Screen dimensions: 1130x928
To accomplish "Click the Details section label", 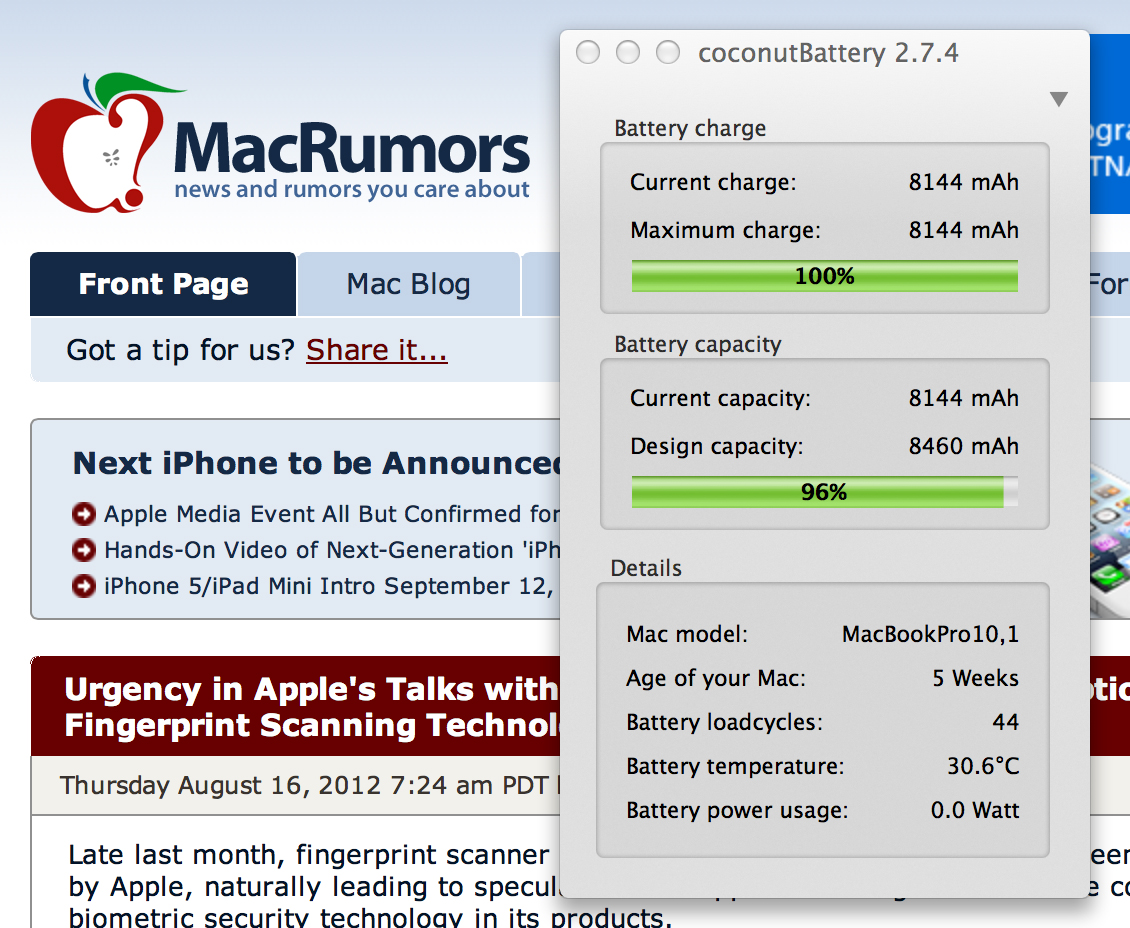I will 646,568.
